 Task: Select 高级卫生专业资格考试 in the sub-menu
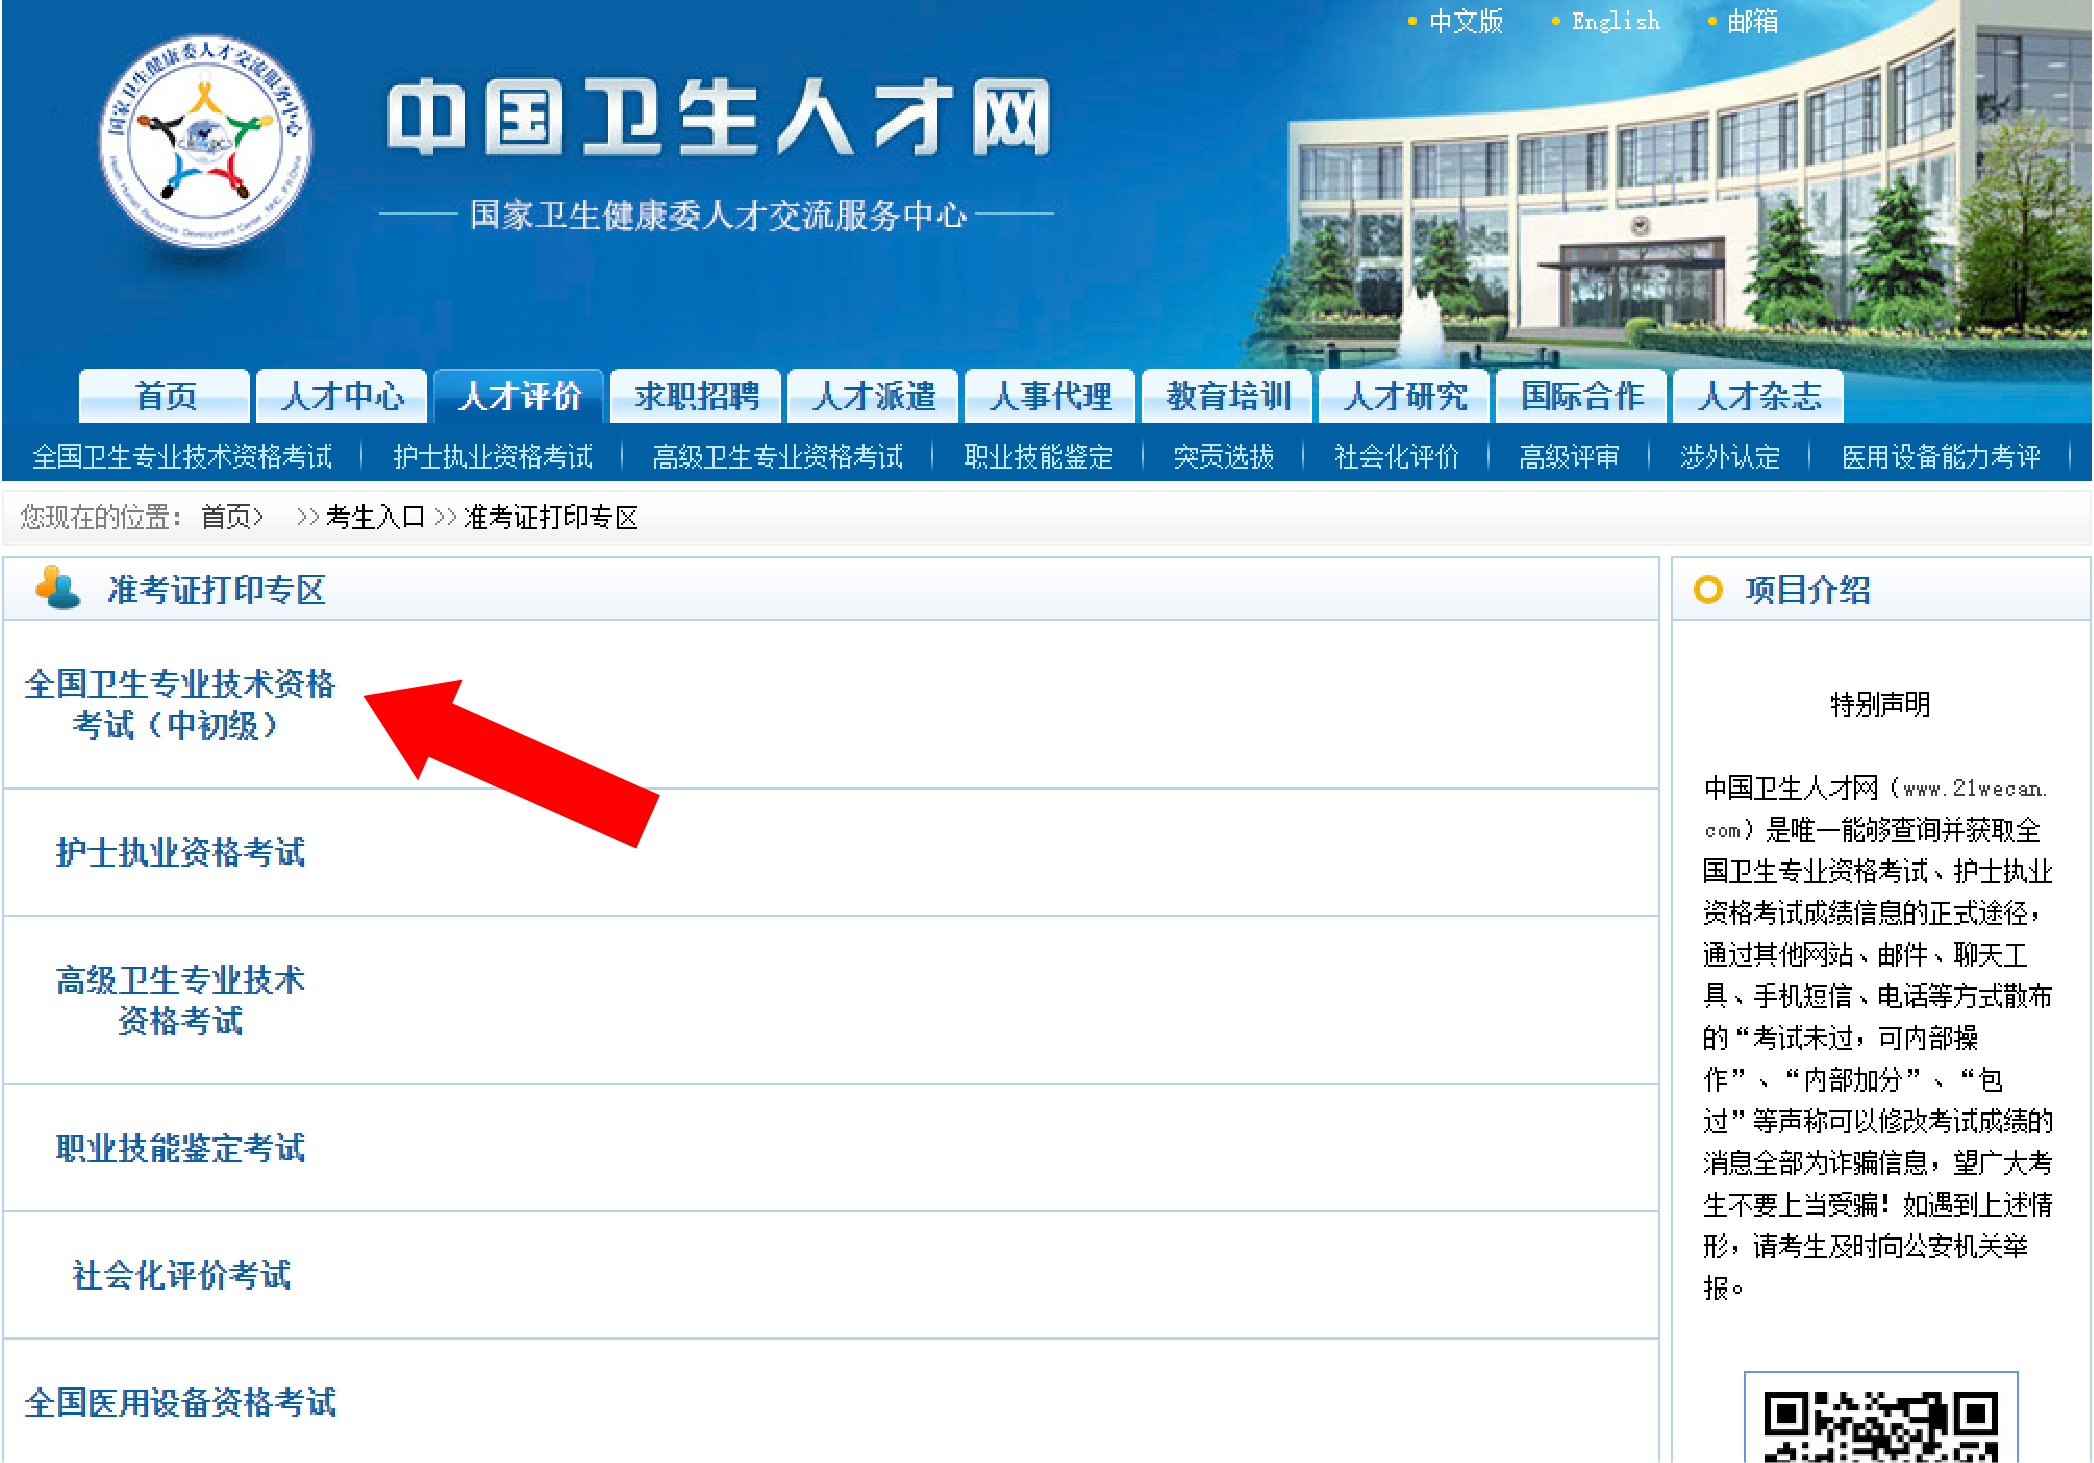777,457
